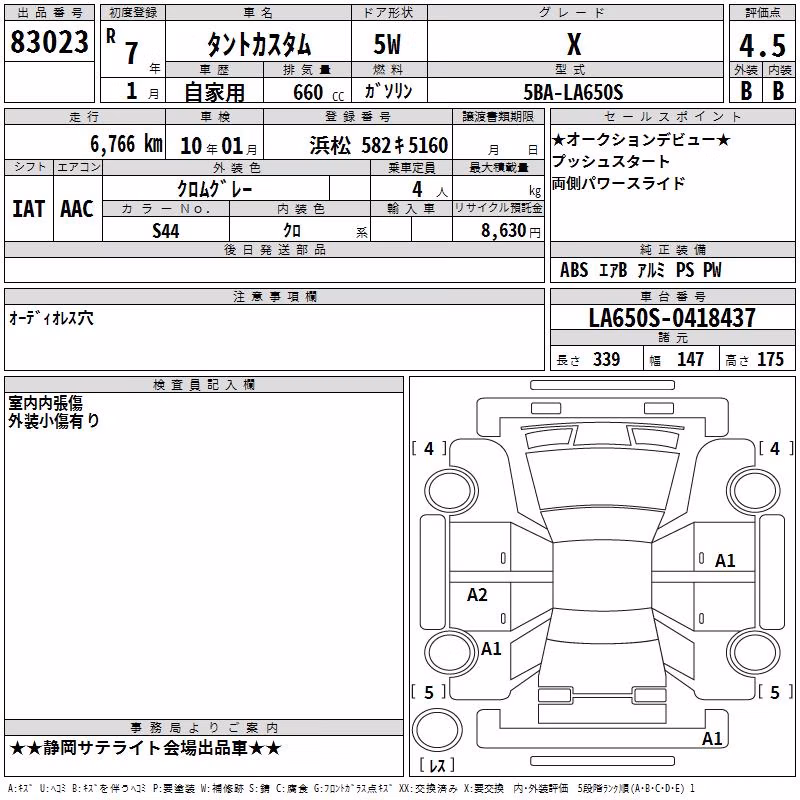Click the A2 mark on the left door

coord(477,595)
